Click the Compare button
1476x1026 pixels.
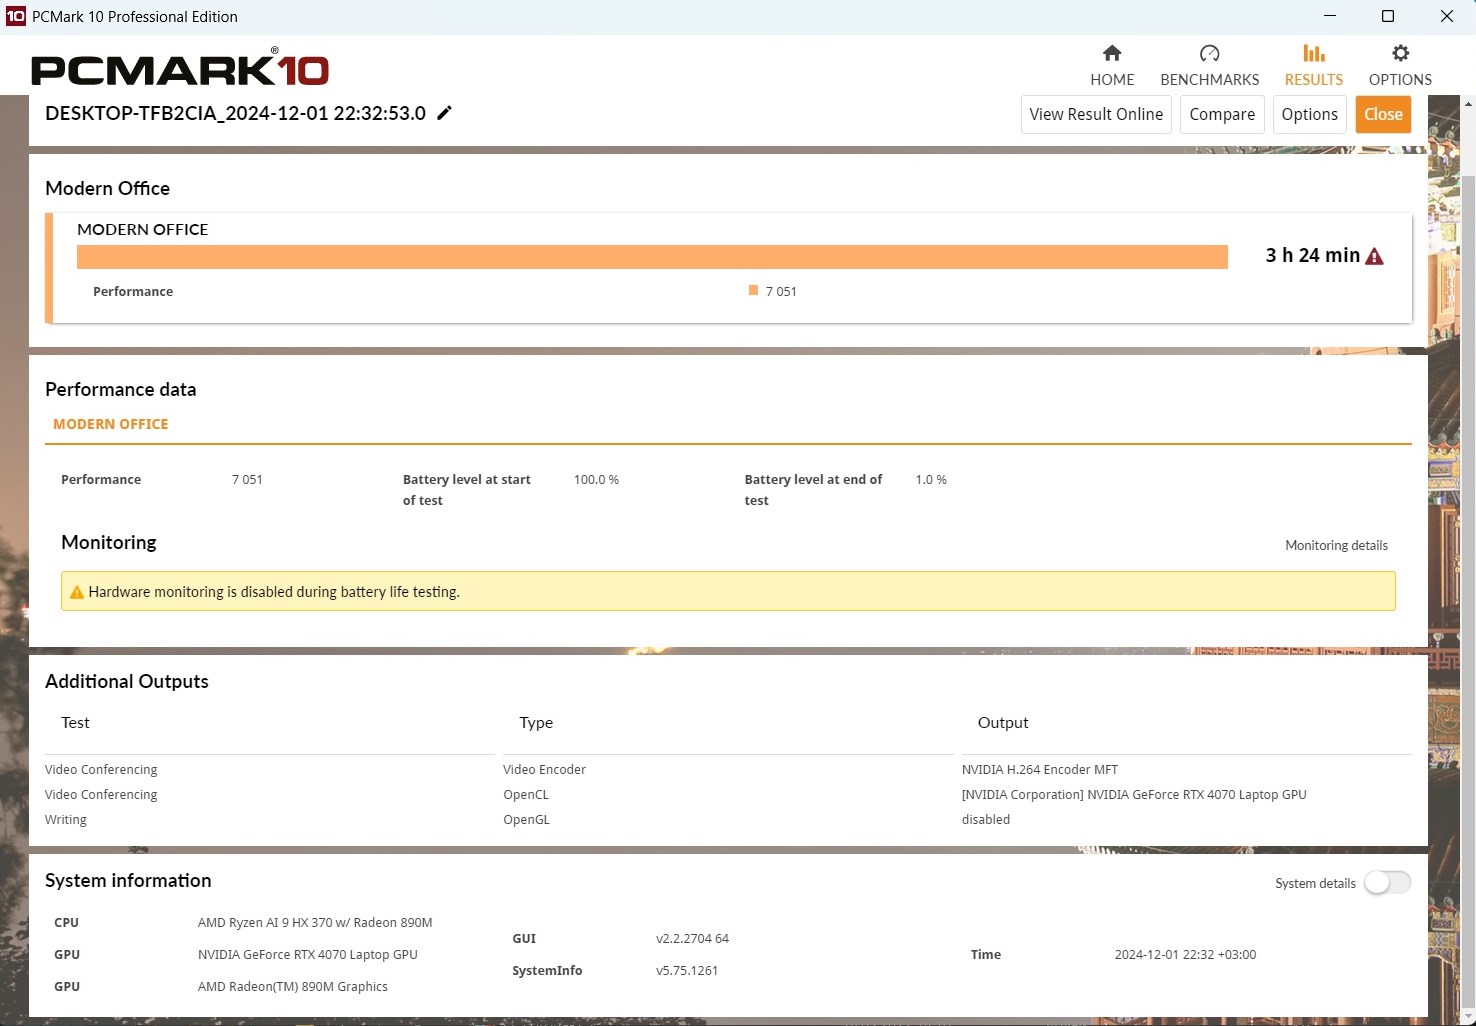click(x=1222, y=114)
